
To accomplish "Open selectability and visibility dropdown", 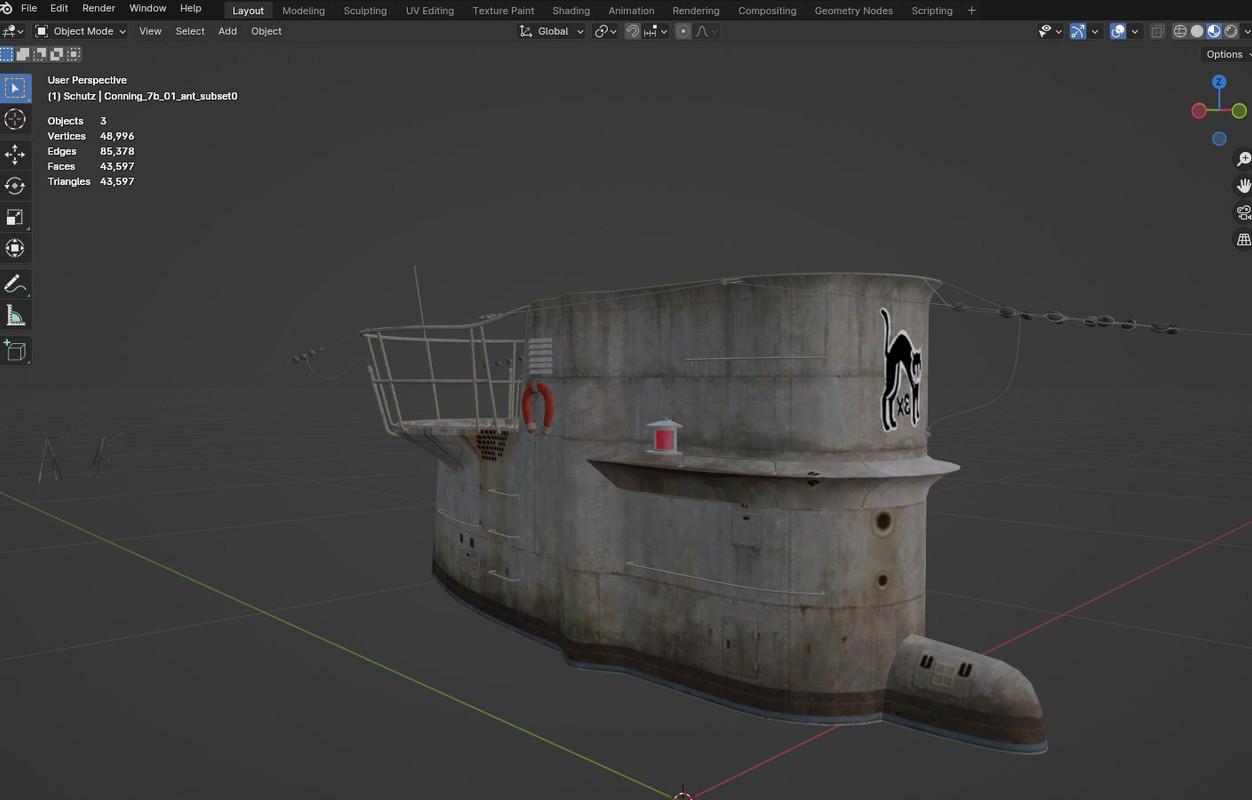I will (x=1049, y=31).
